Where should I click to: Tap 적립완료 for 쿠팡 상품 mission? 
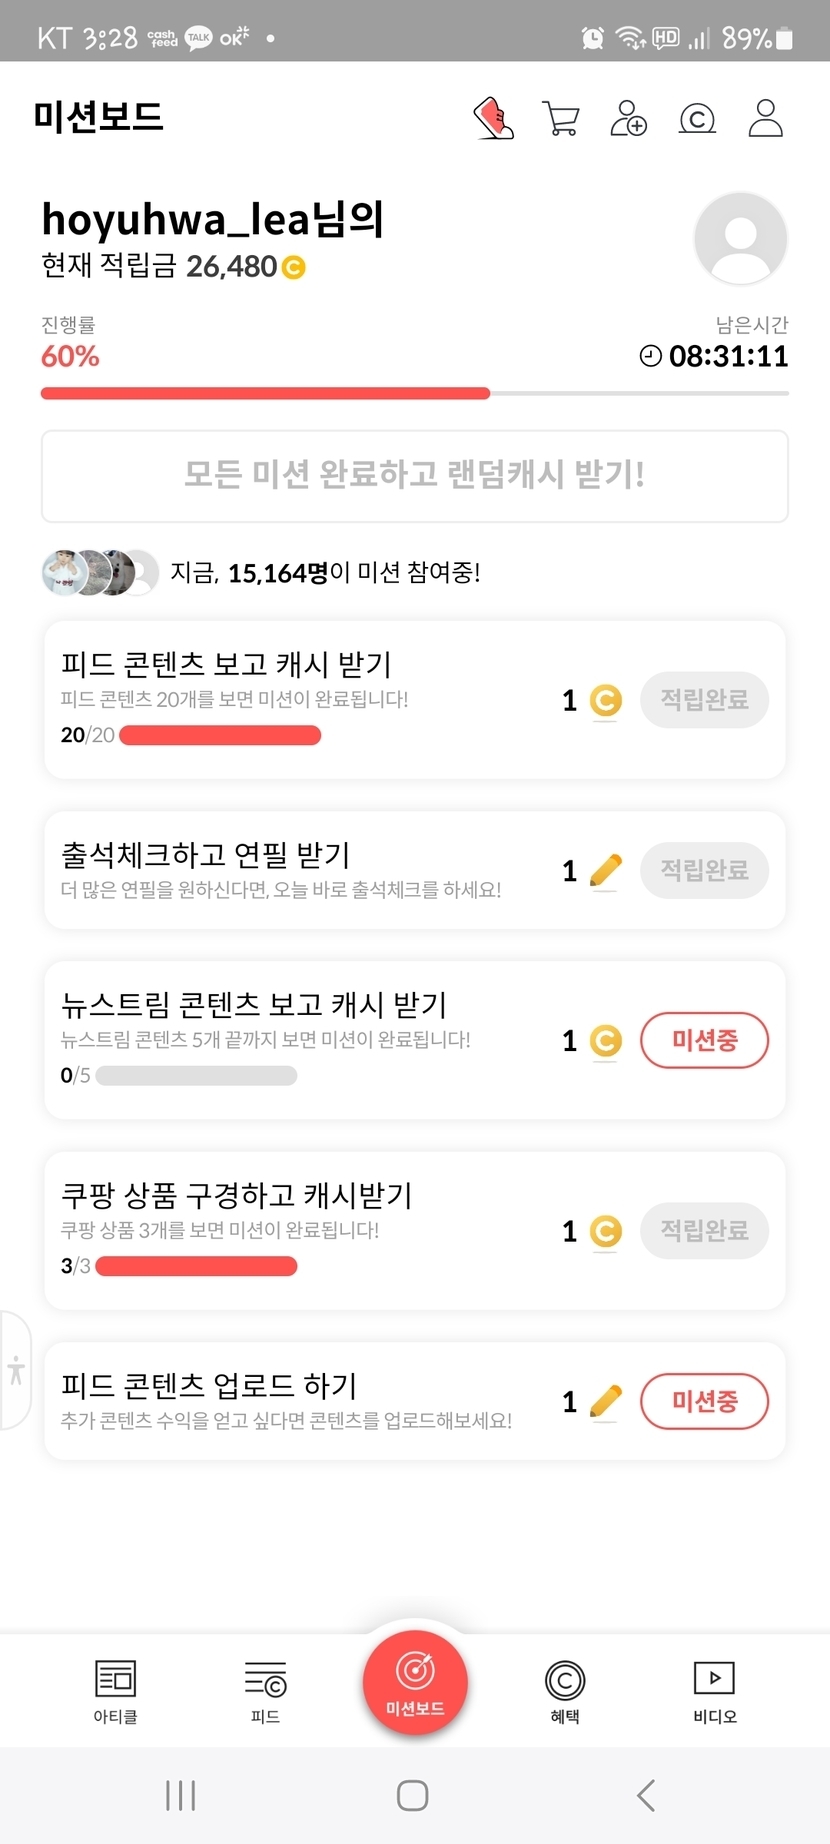pyautogui.click(x=704, y=1230)
